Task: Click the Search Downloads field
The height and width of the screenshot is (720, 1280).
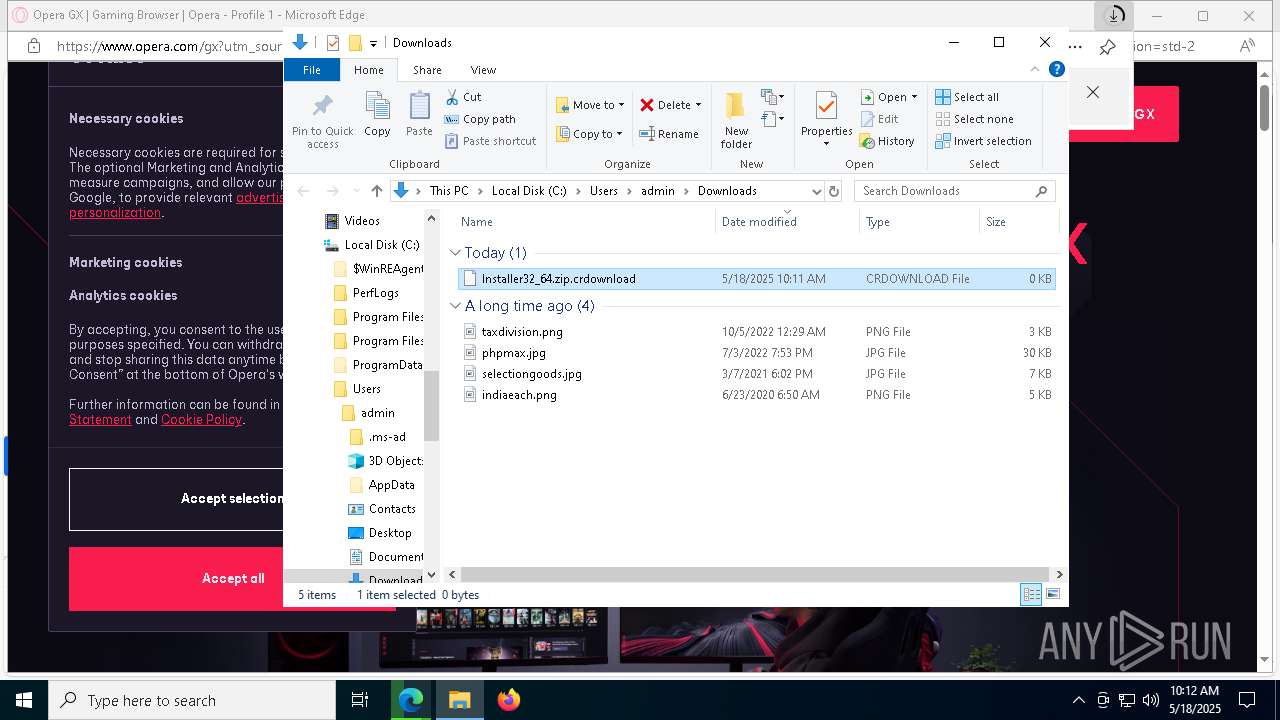Action: pos(955,191)
